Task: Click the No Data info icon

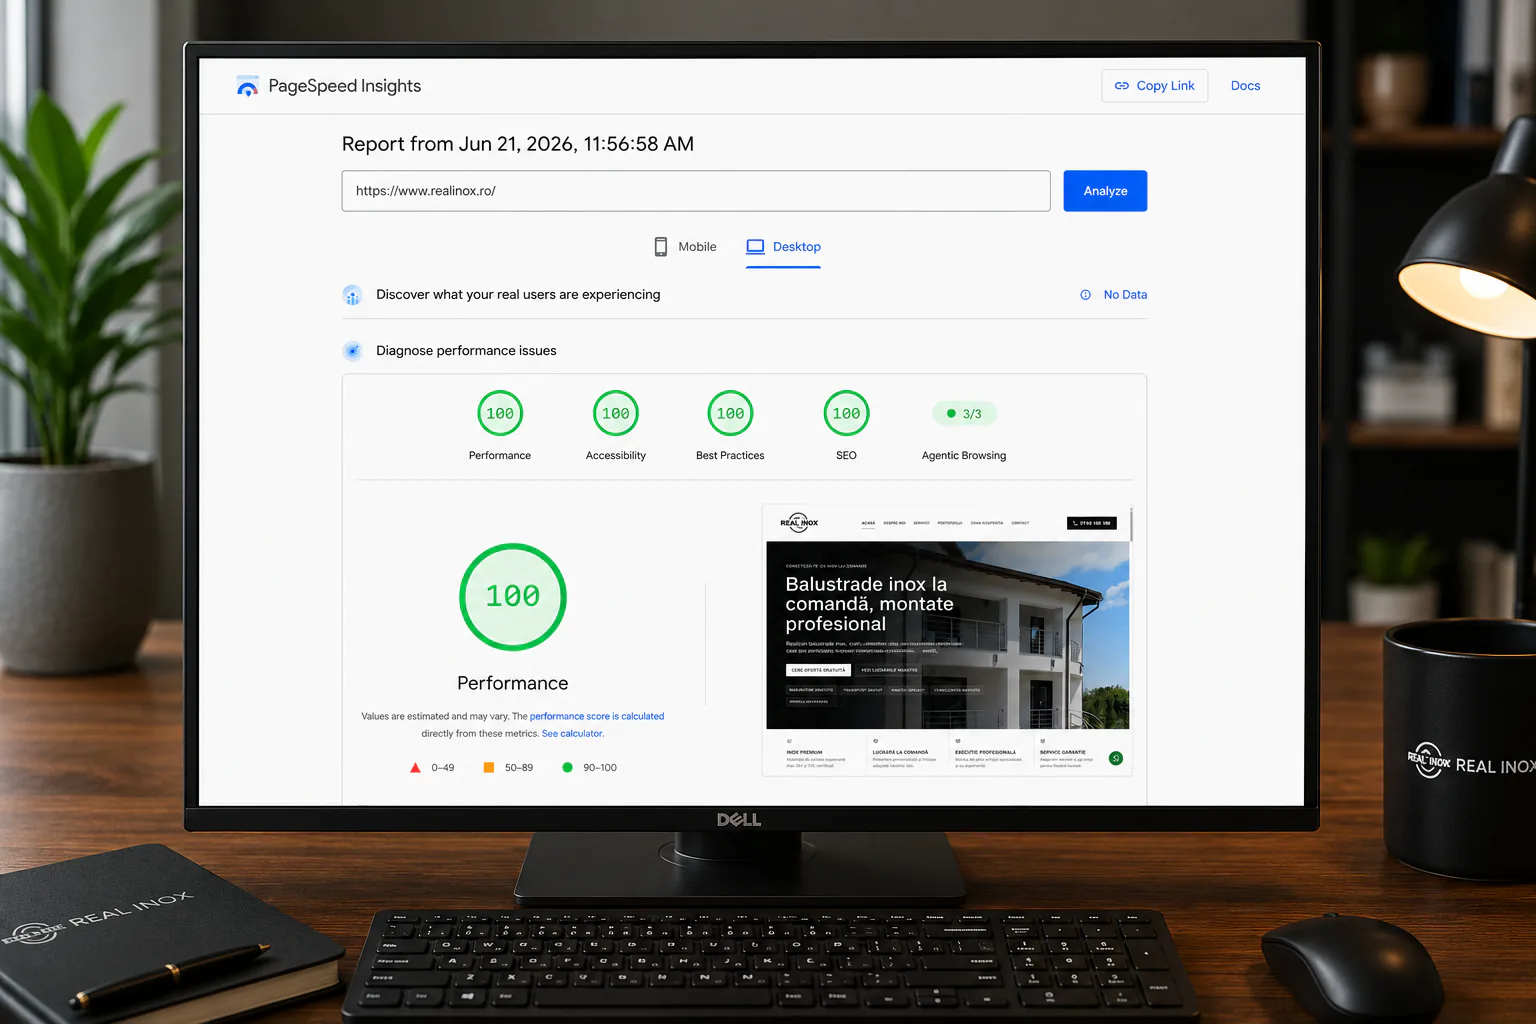Action: 1085,295
